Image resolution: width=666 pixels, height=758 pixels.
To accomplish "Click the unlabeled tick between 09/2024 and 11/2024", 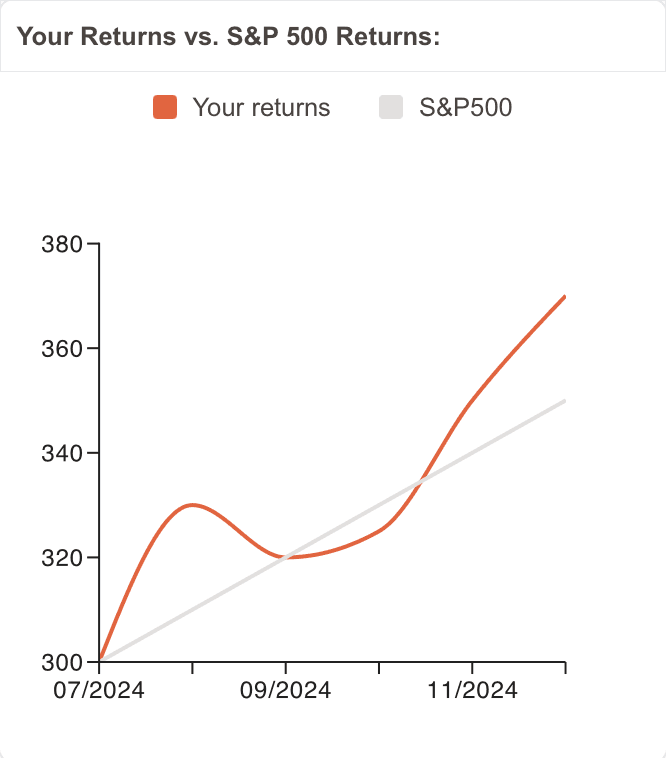I will point(379,666).
